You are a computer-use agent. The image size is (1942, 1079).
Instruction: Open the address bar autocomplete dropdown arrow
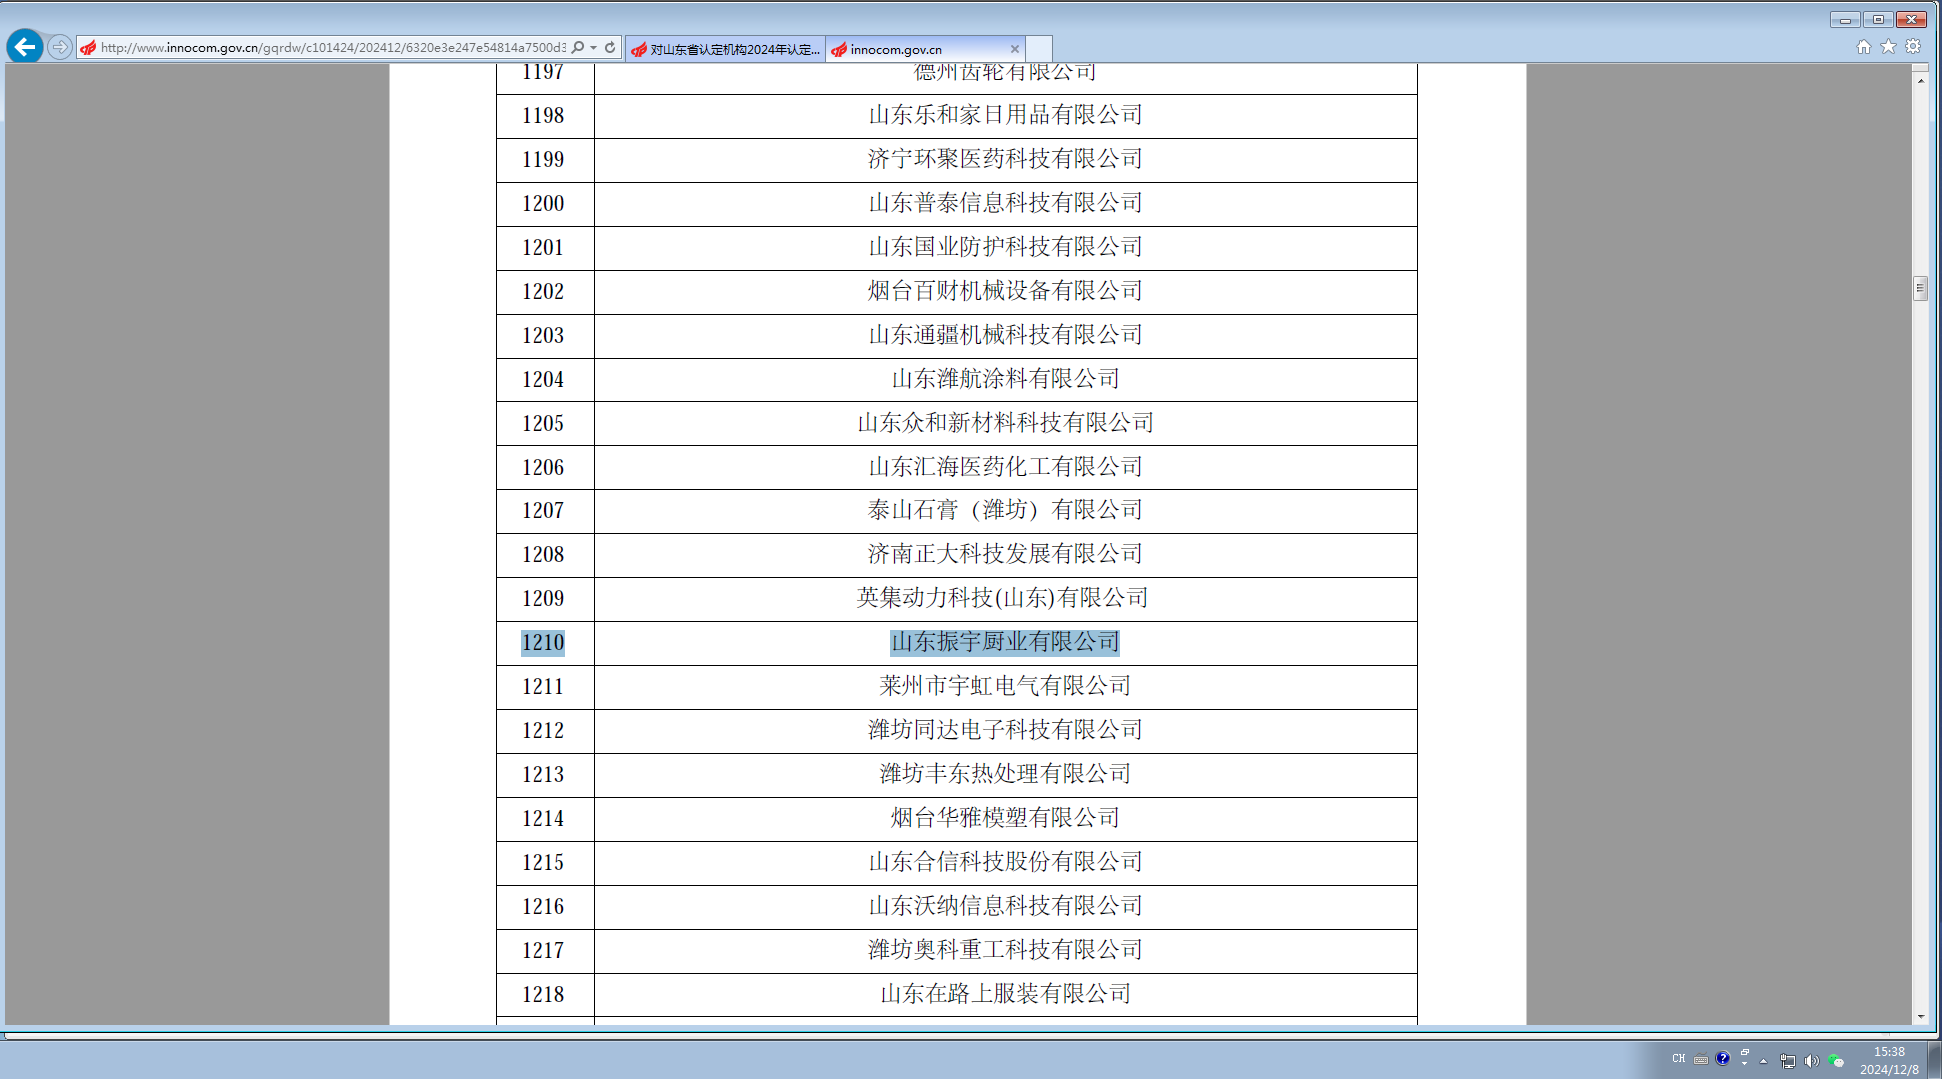[594, 47]
